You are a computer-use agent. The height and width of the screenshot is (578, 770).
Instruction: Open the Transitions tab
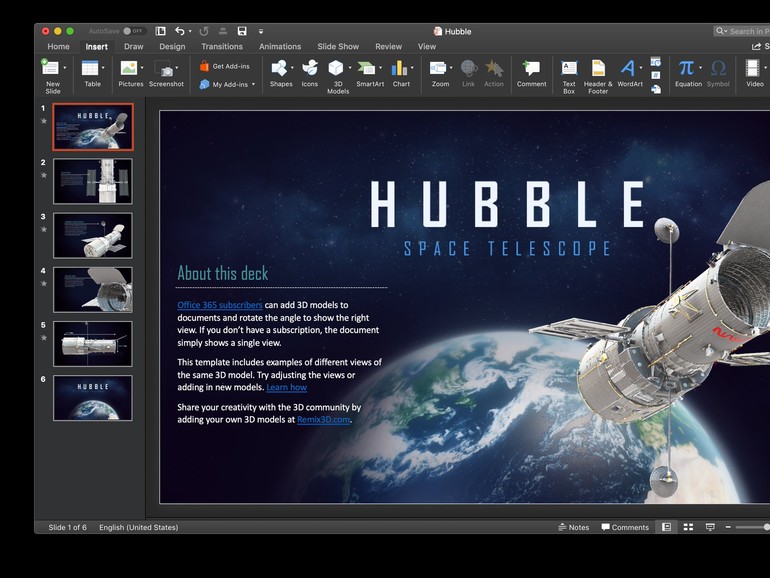(x=222, y=47)
